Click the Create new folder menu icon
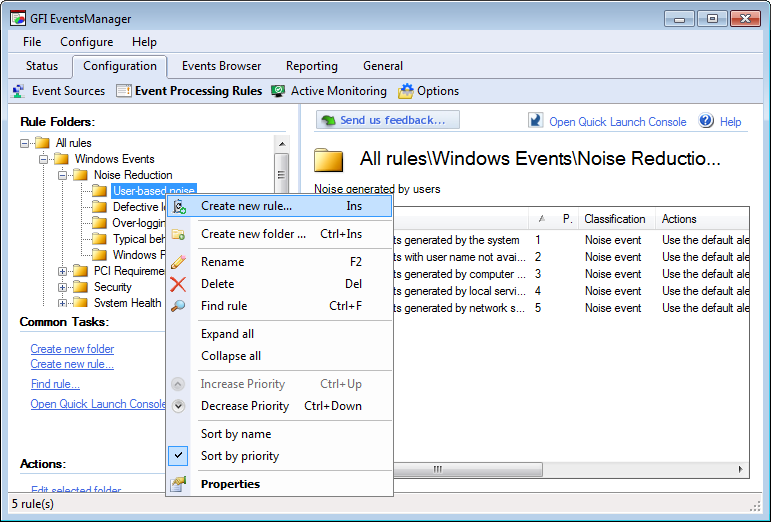The image size is (771, 522). [178, 234]
